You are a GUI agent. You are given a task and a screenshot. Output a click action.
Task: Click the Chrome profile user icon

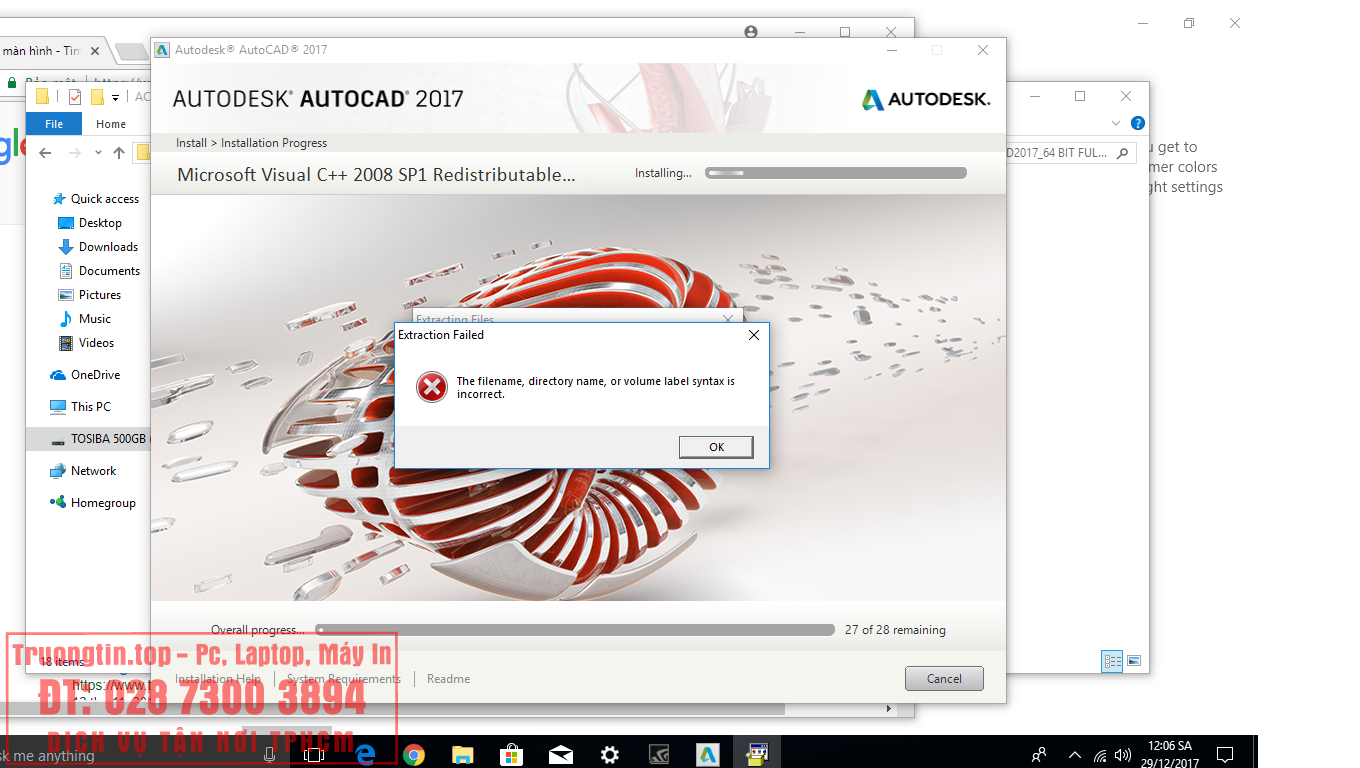coord(751,32)
